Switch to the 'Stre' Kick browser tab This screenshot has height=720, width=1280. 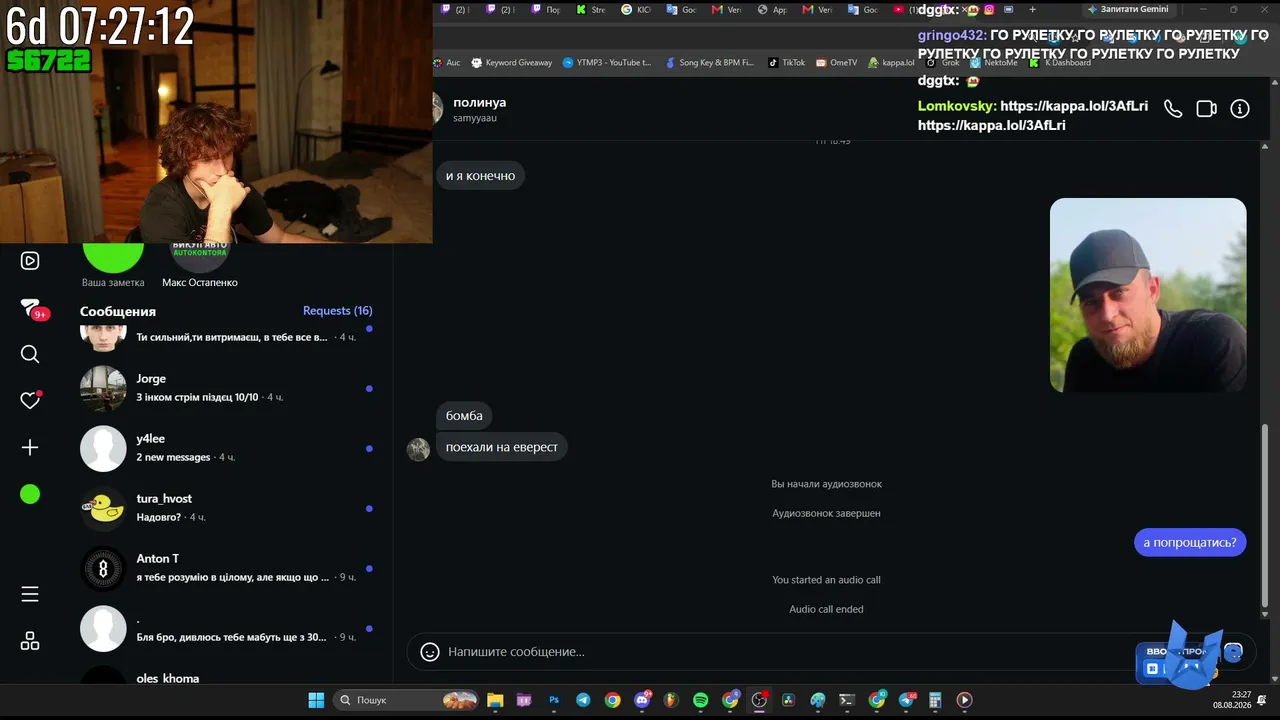coord(590,10)
